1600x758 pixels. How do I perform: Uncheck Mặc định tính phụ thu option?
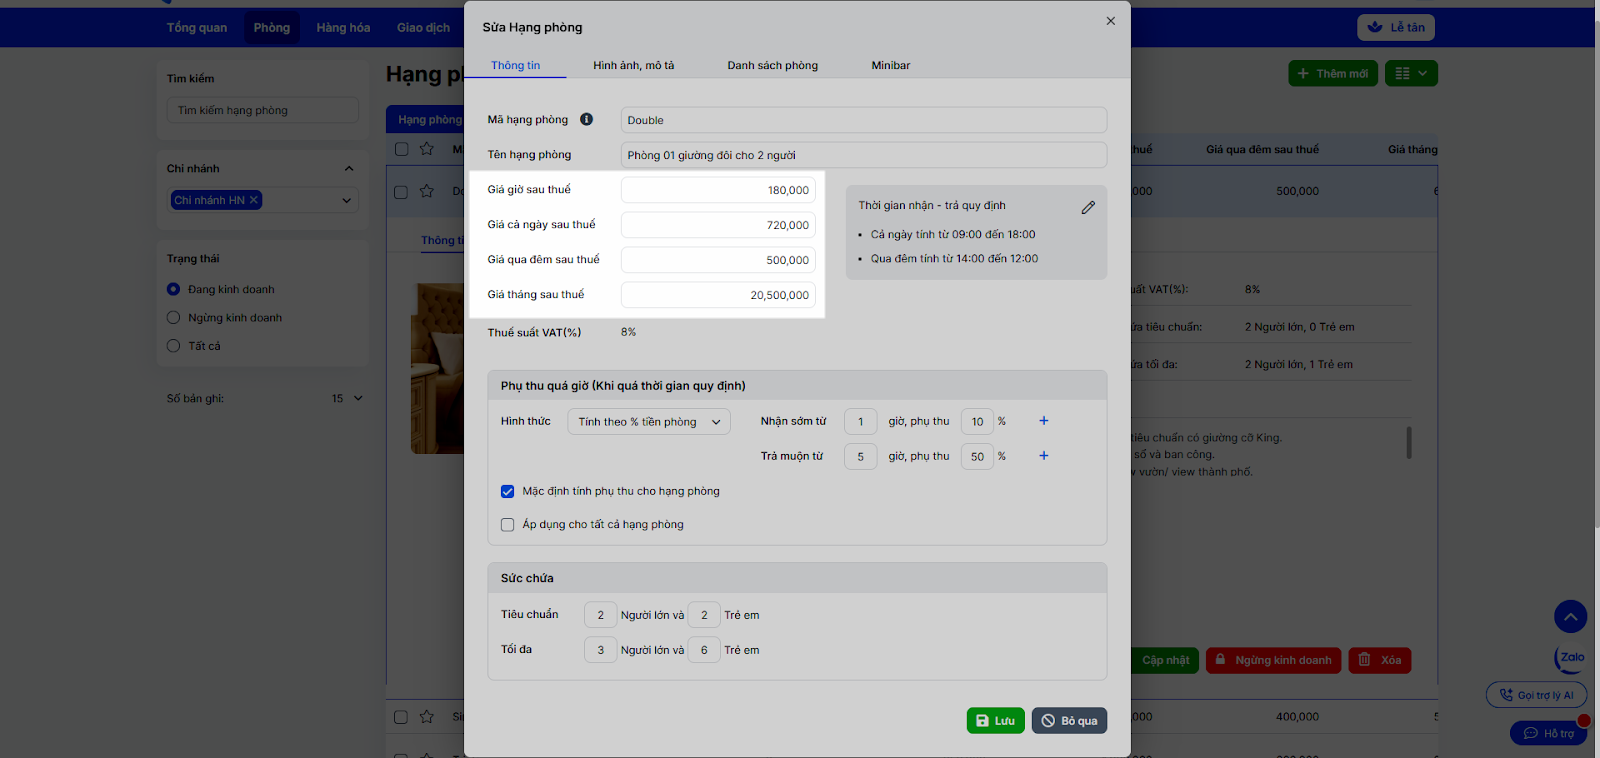pyautogui.click(x=508, y=491)
